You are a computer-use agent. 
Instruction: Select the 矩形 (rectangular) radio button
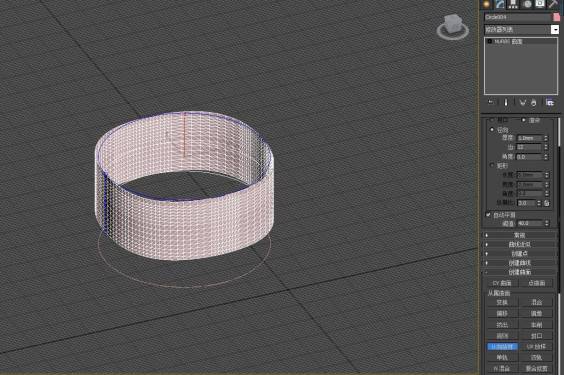click(492, 165)
